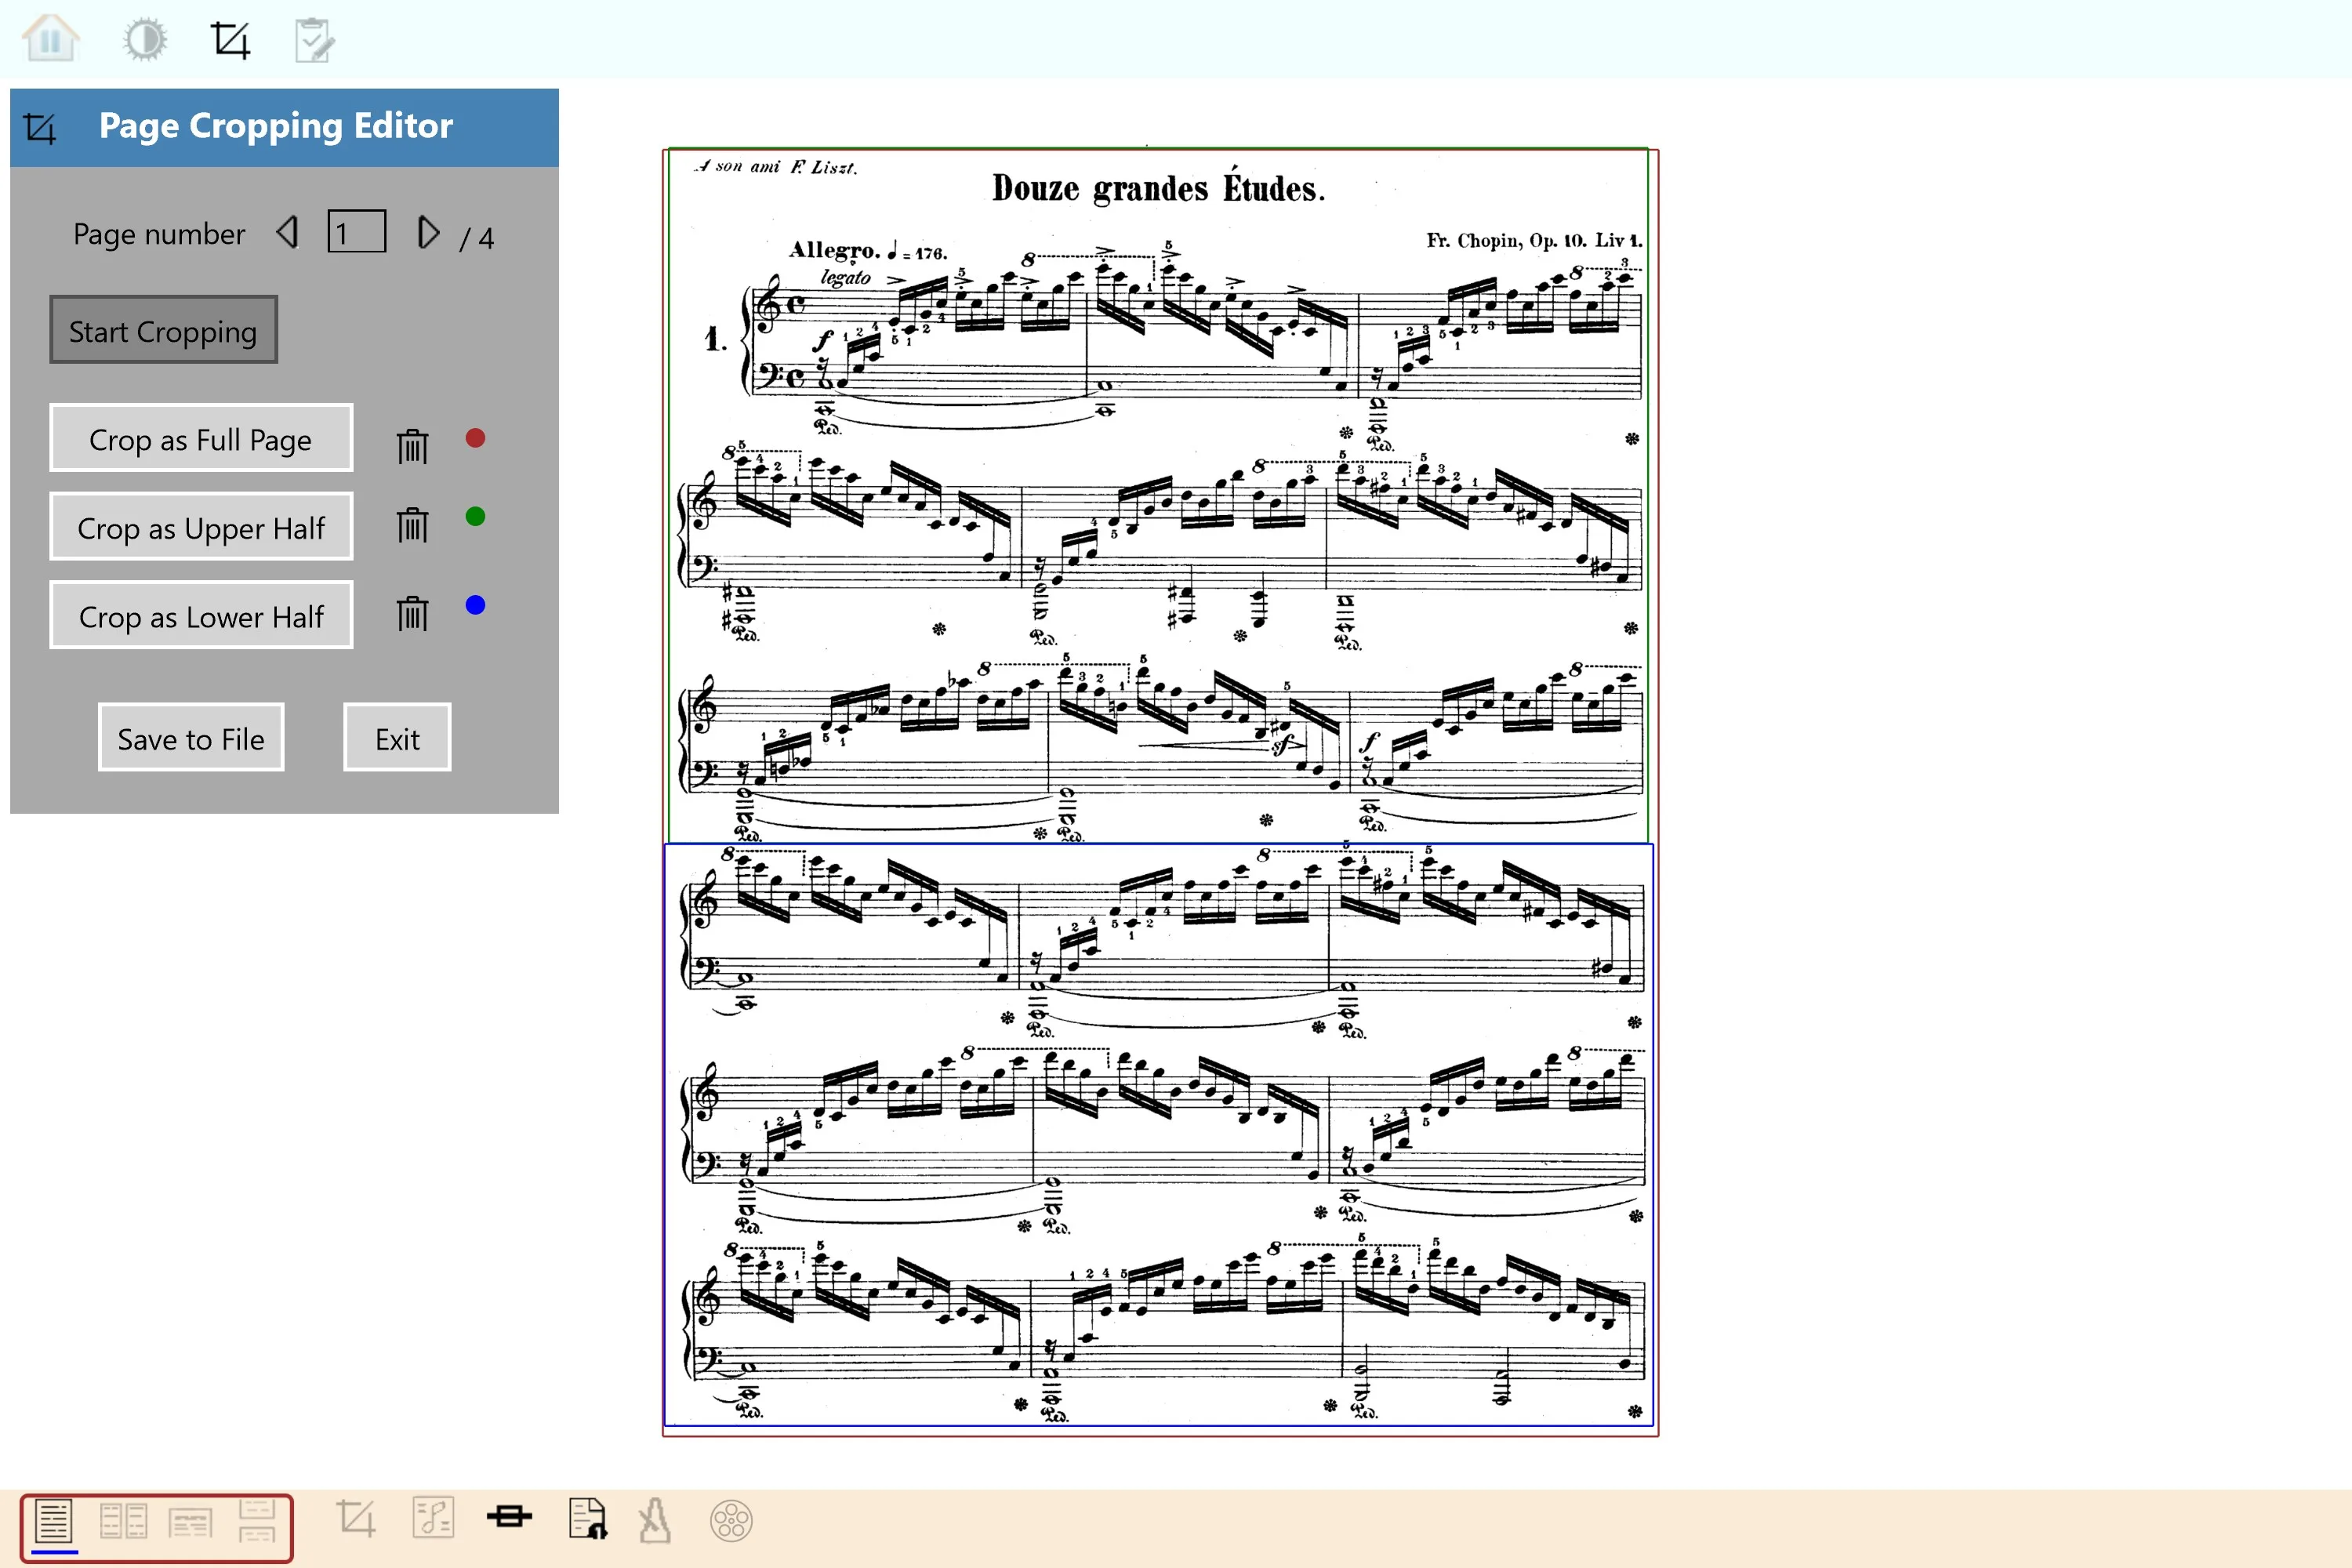Go to the next page arrow
Viewport: 2352px width, 1568px height.
pyautogui.click(x=427, y=233)
